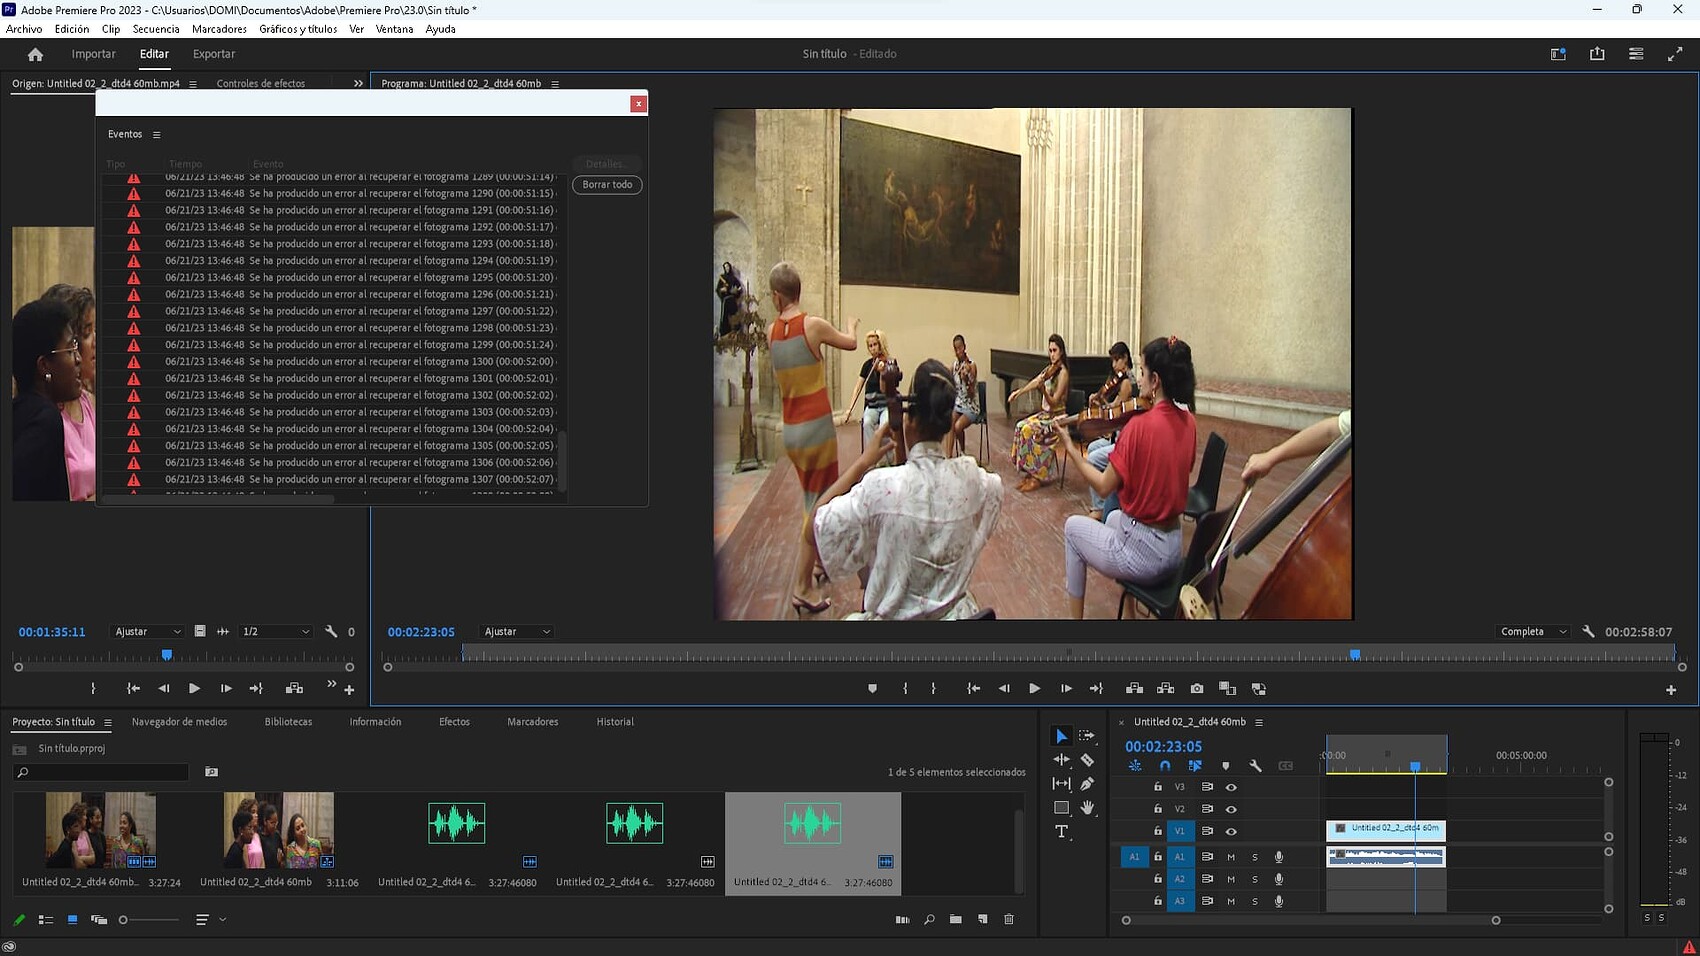
Task: Click Extract button in Program monitor
Action: (x=1165, y=689)
